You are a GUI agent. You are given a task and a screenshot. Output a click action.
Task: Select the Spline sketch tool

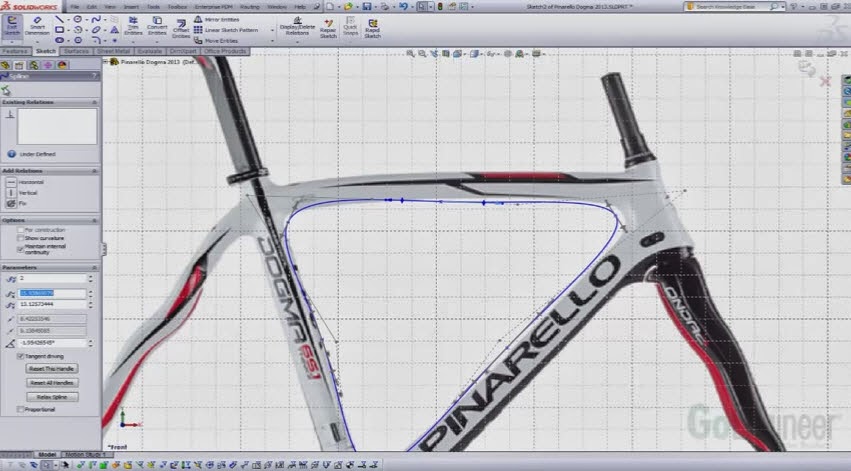[96, 20]
